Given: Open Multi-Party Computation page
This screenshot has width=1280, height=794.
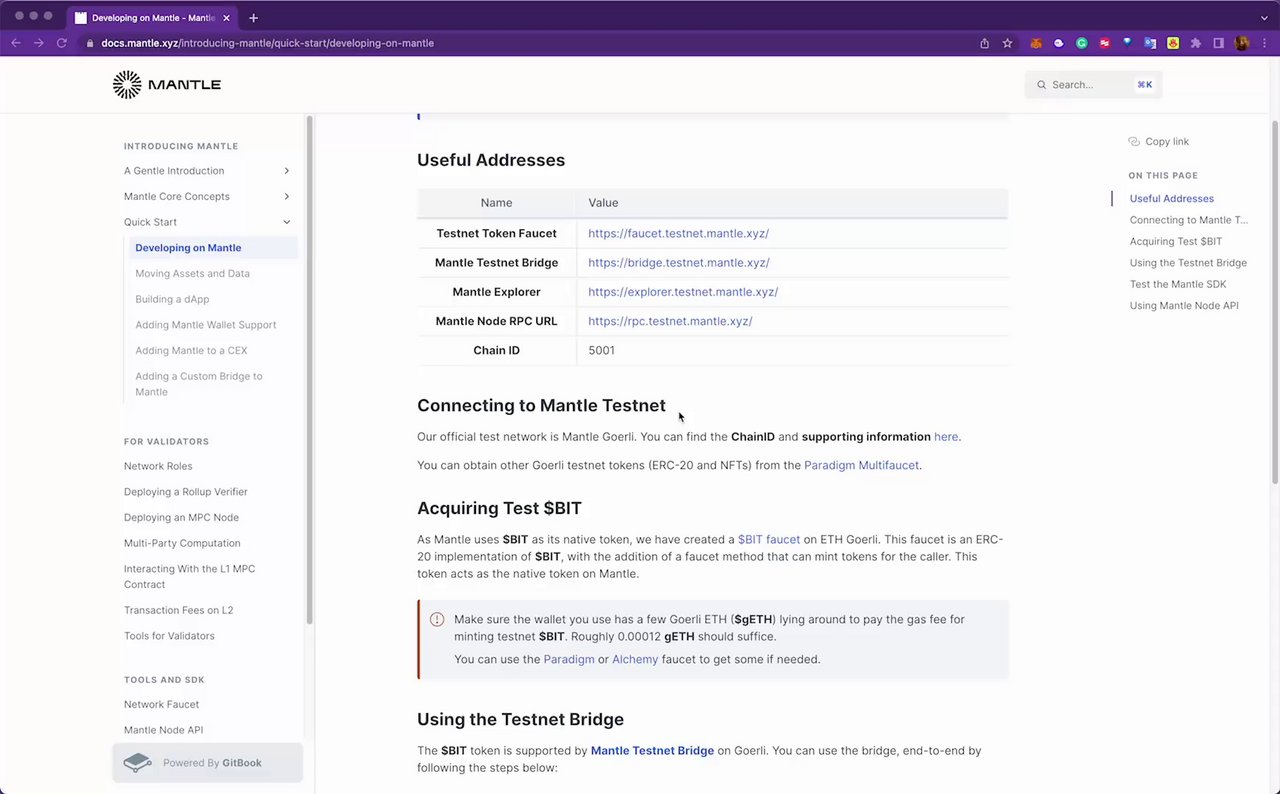Looking at the screenshot, I should point(182,543).
